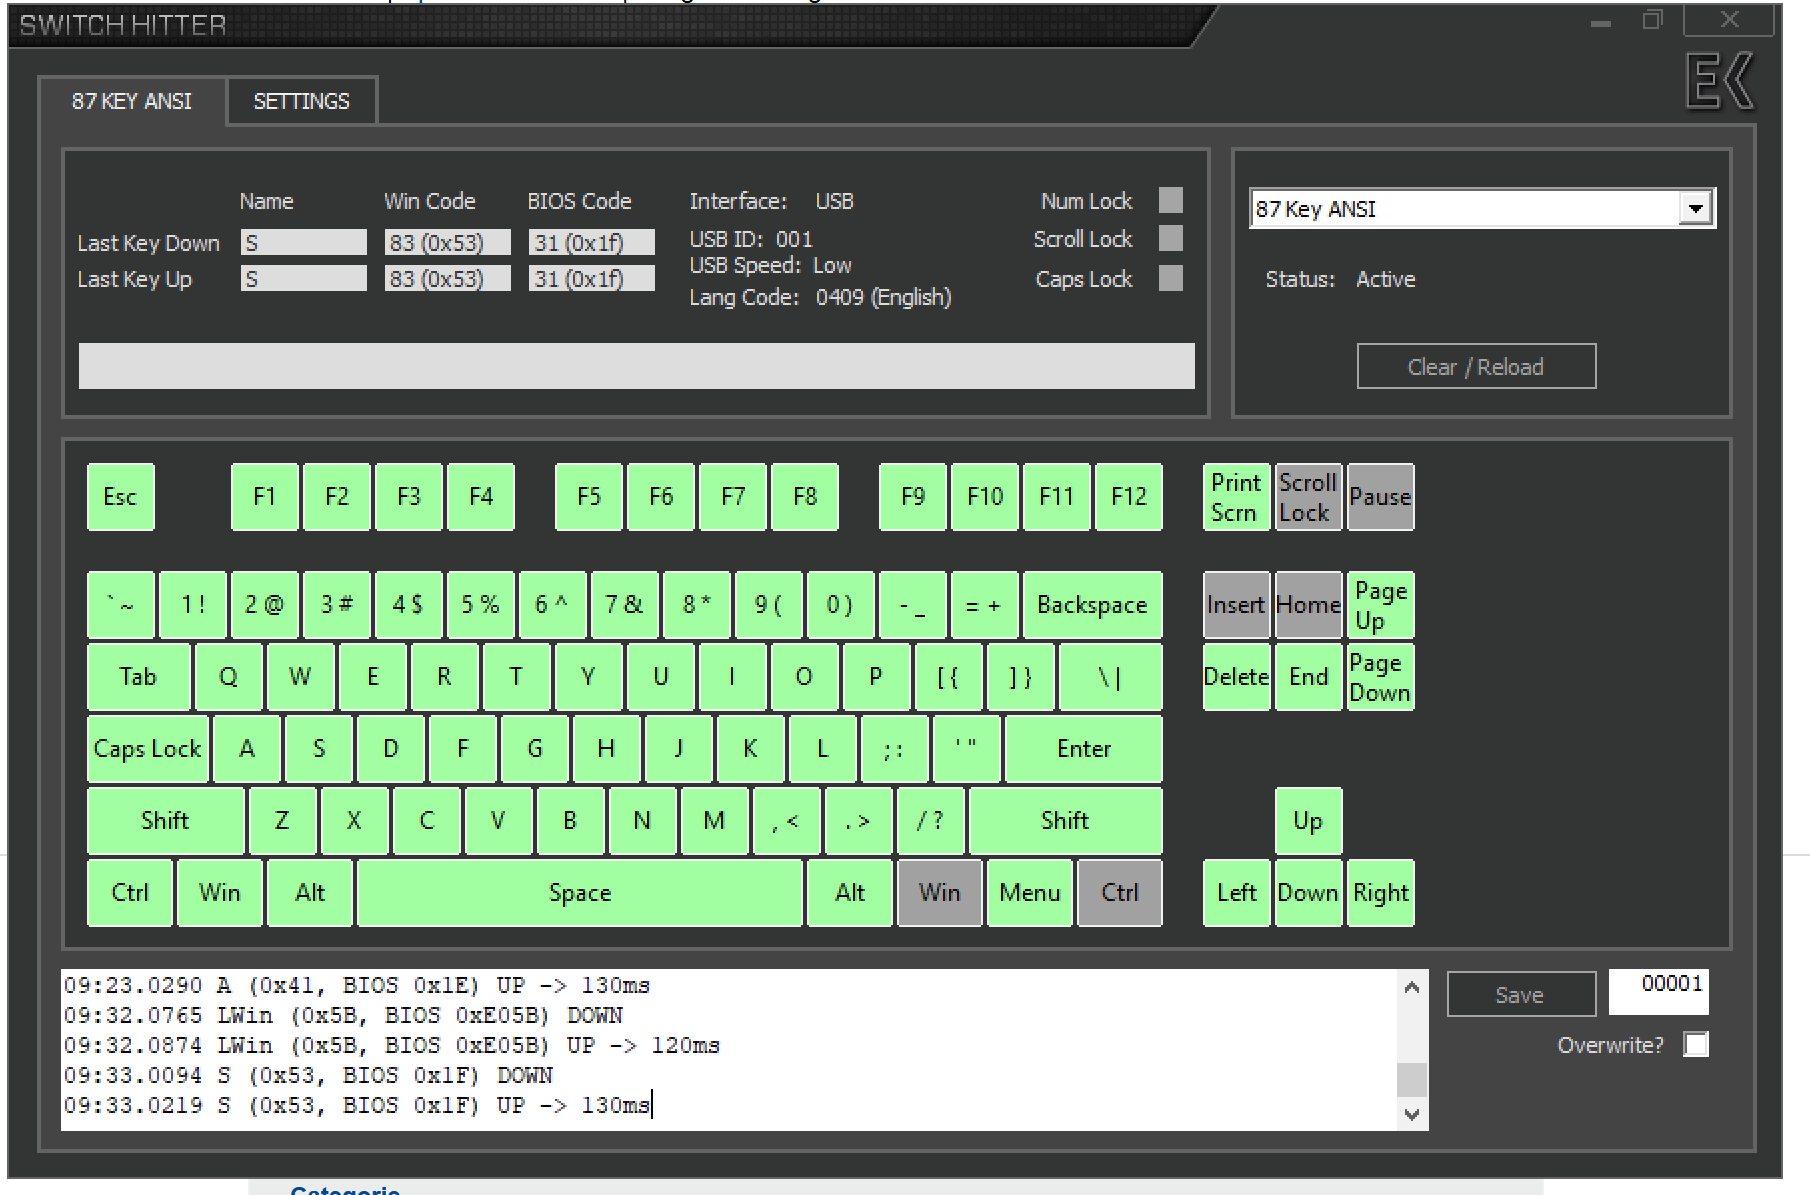Click the Alt key next to the Menu-side Win key
This screenshot has width=1810, height=1195.
tap(850, 893)
